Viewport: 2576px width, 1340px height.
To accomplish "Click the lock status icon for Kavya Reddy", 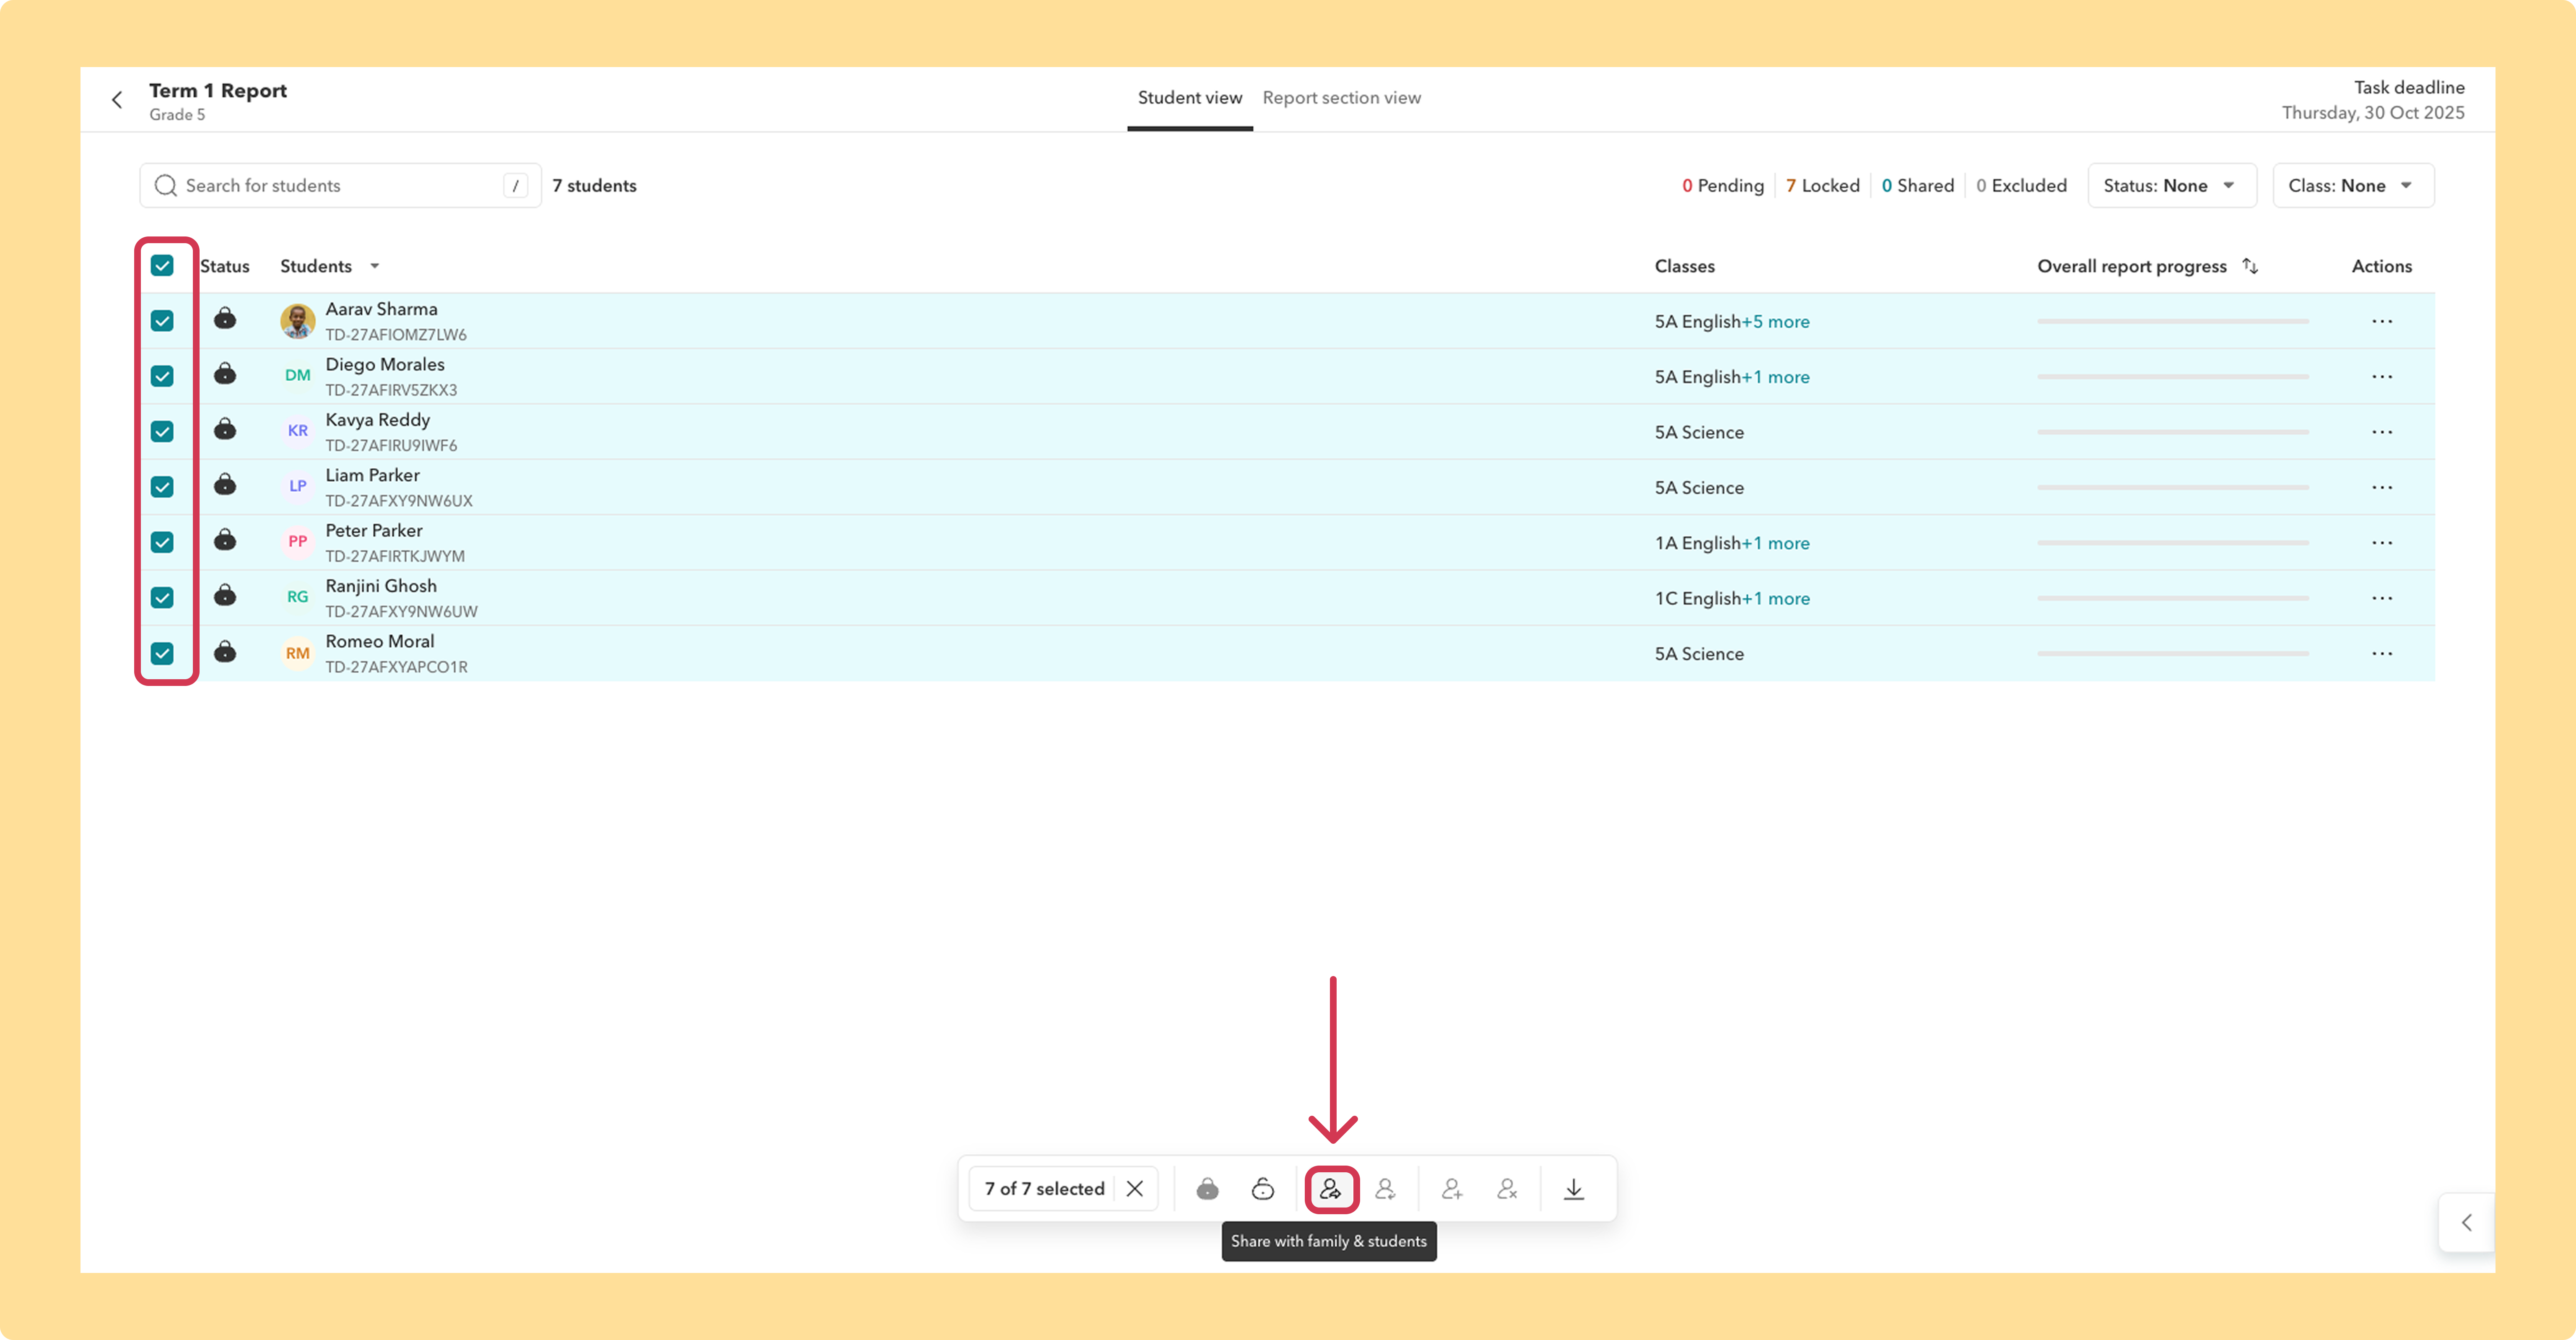I will 225,430.
